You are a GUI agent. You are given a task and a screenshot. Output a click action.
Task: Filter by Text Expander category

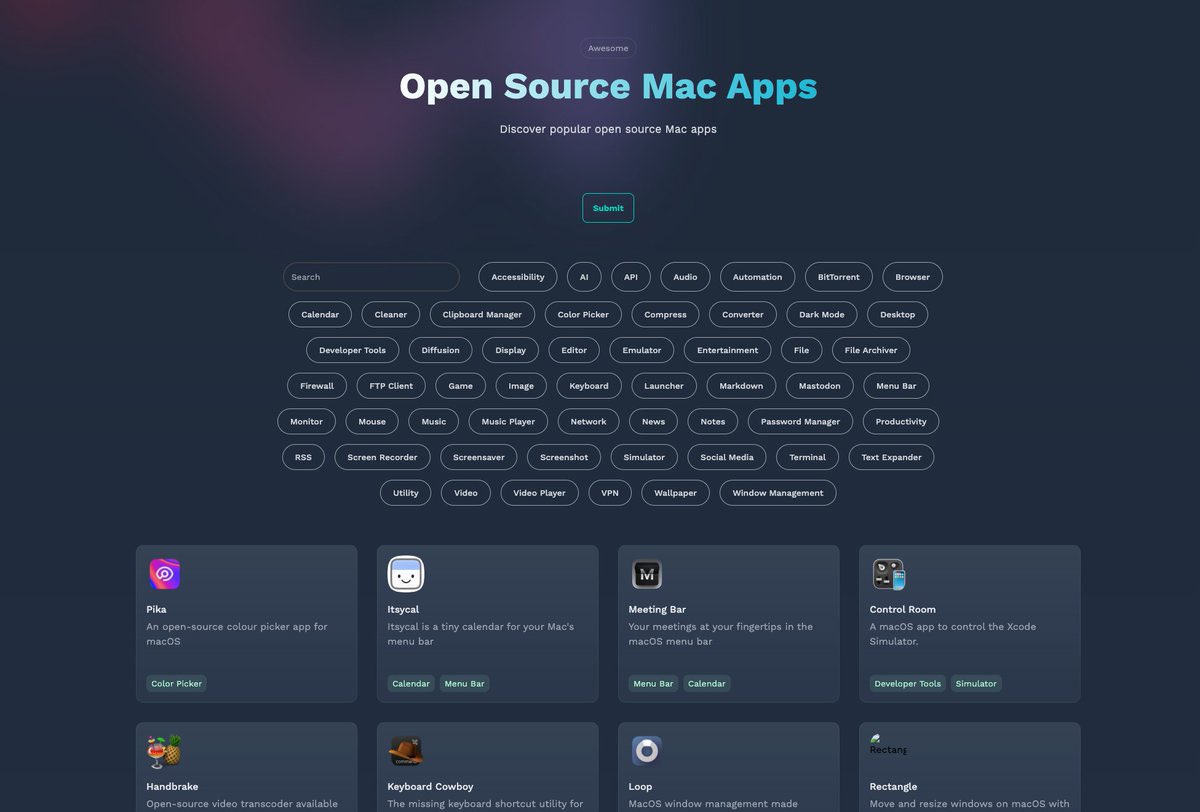(x=892, y=457)
